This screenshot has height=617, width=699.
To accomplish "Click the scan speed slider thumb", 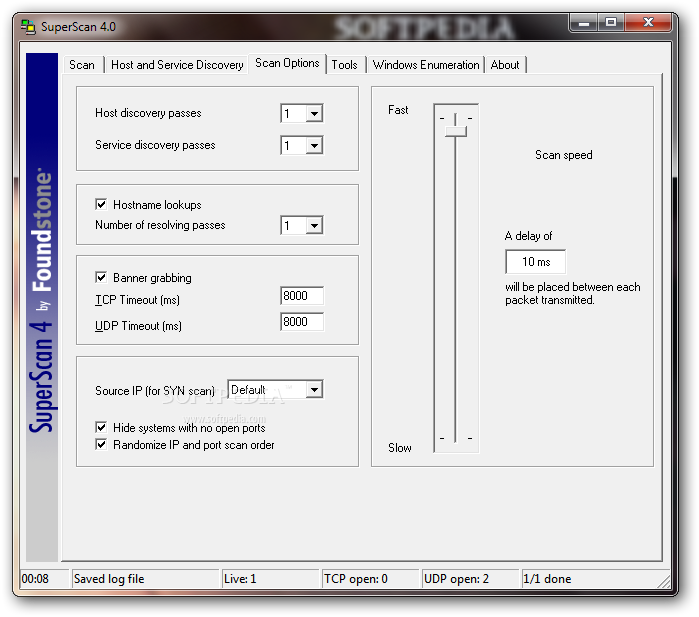I will (x=456, y=132).
